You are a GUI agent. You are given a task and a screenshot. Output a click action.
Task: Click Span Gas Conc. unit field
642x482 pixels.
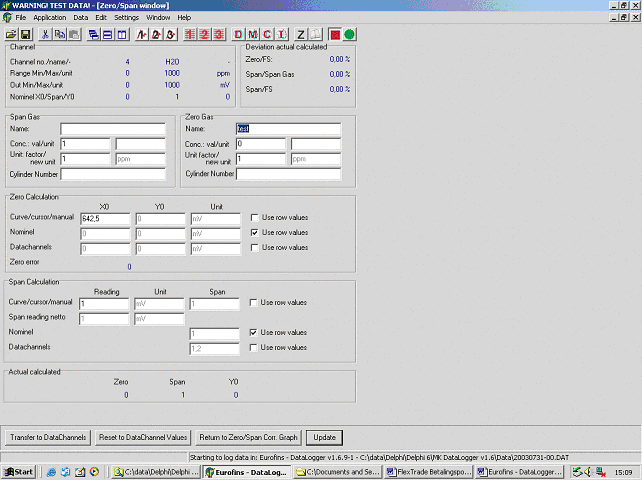click(140, 144)
